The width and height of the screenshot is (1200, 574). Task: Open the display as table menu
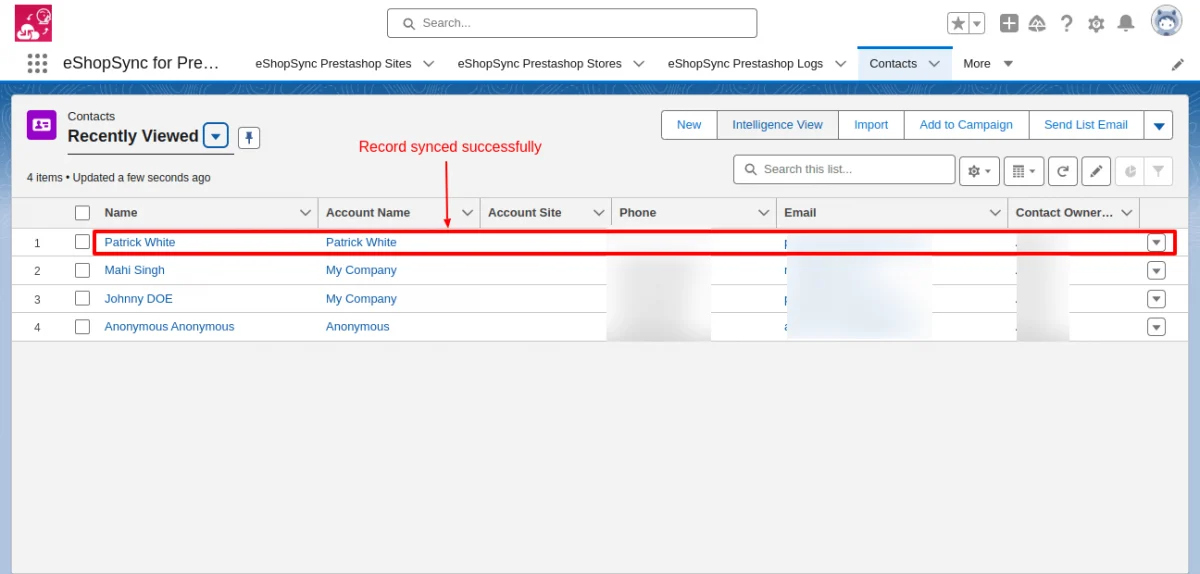(x=1023, y=171)
